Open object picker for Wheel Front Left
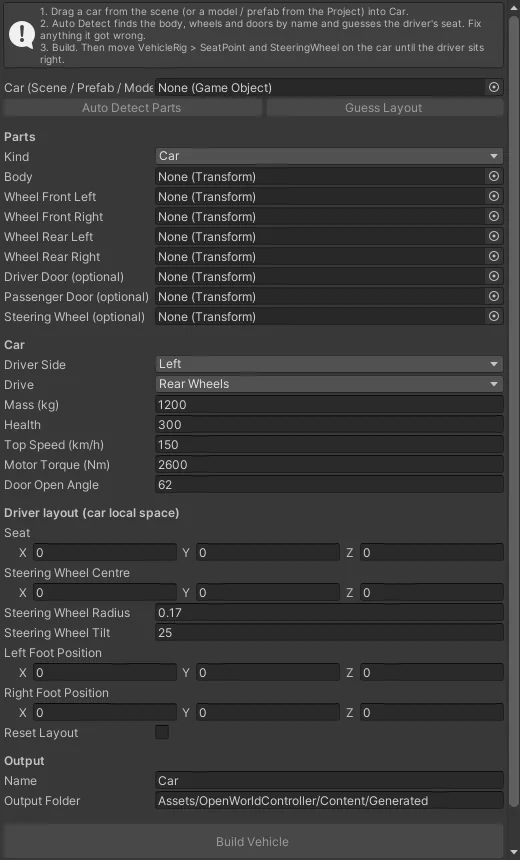Screen dimensions: 520x860 tap(494, 196)
